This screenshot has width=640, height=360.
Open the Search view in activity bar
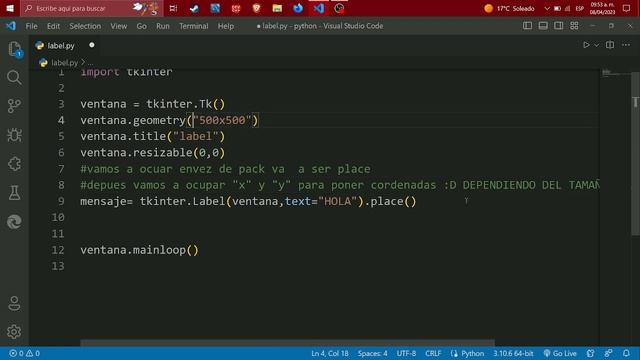point(14,77)
